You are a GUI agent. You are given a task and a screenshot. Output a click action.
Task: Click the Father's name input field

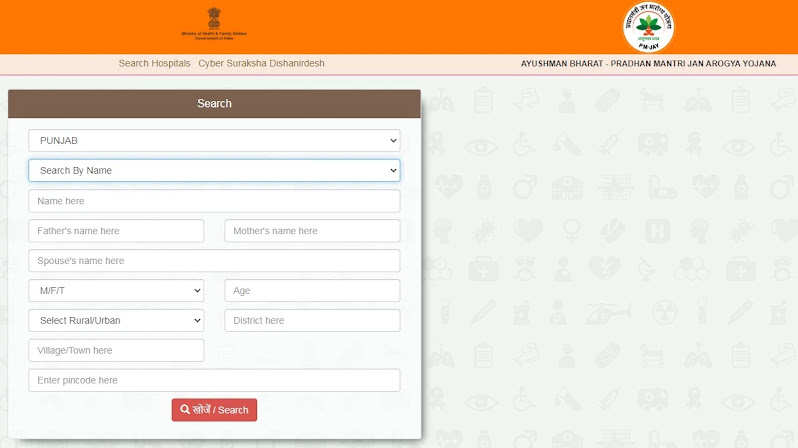tap(116, 231)
